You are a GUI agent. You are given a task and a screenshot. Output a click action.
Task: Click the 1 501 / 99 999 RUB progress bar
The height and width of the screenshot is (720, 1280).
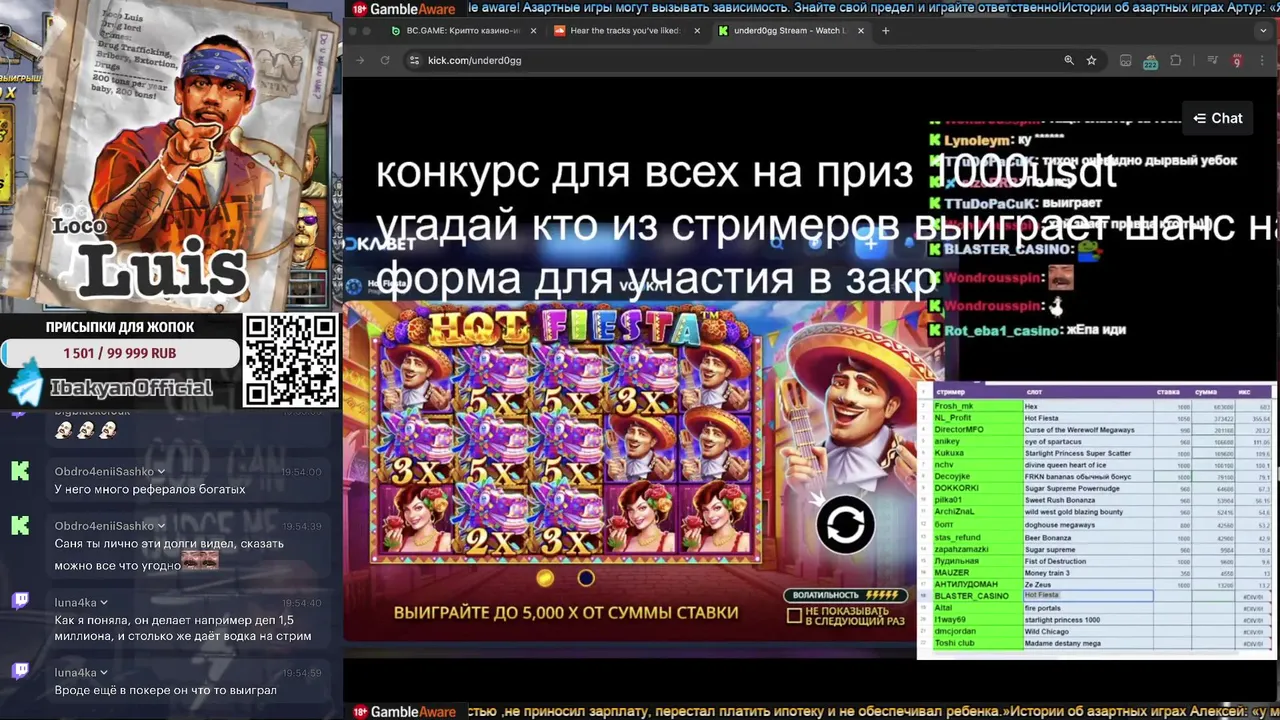coord(120,353)
